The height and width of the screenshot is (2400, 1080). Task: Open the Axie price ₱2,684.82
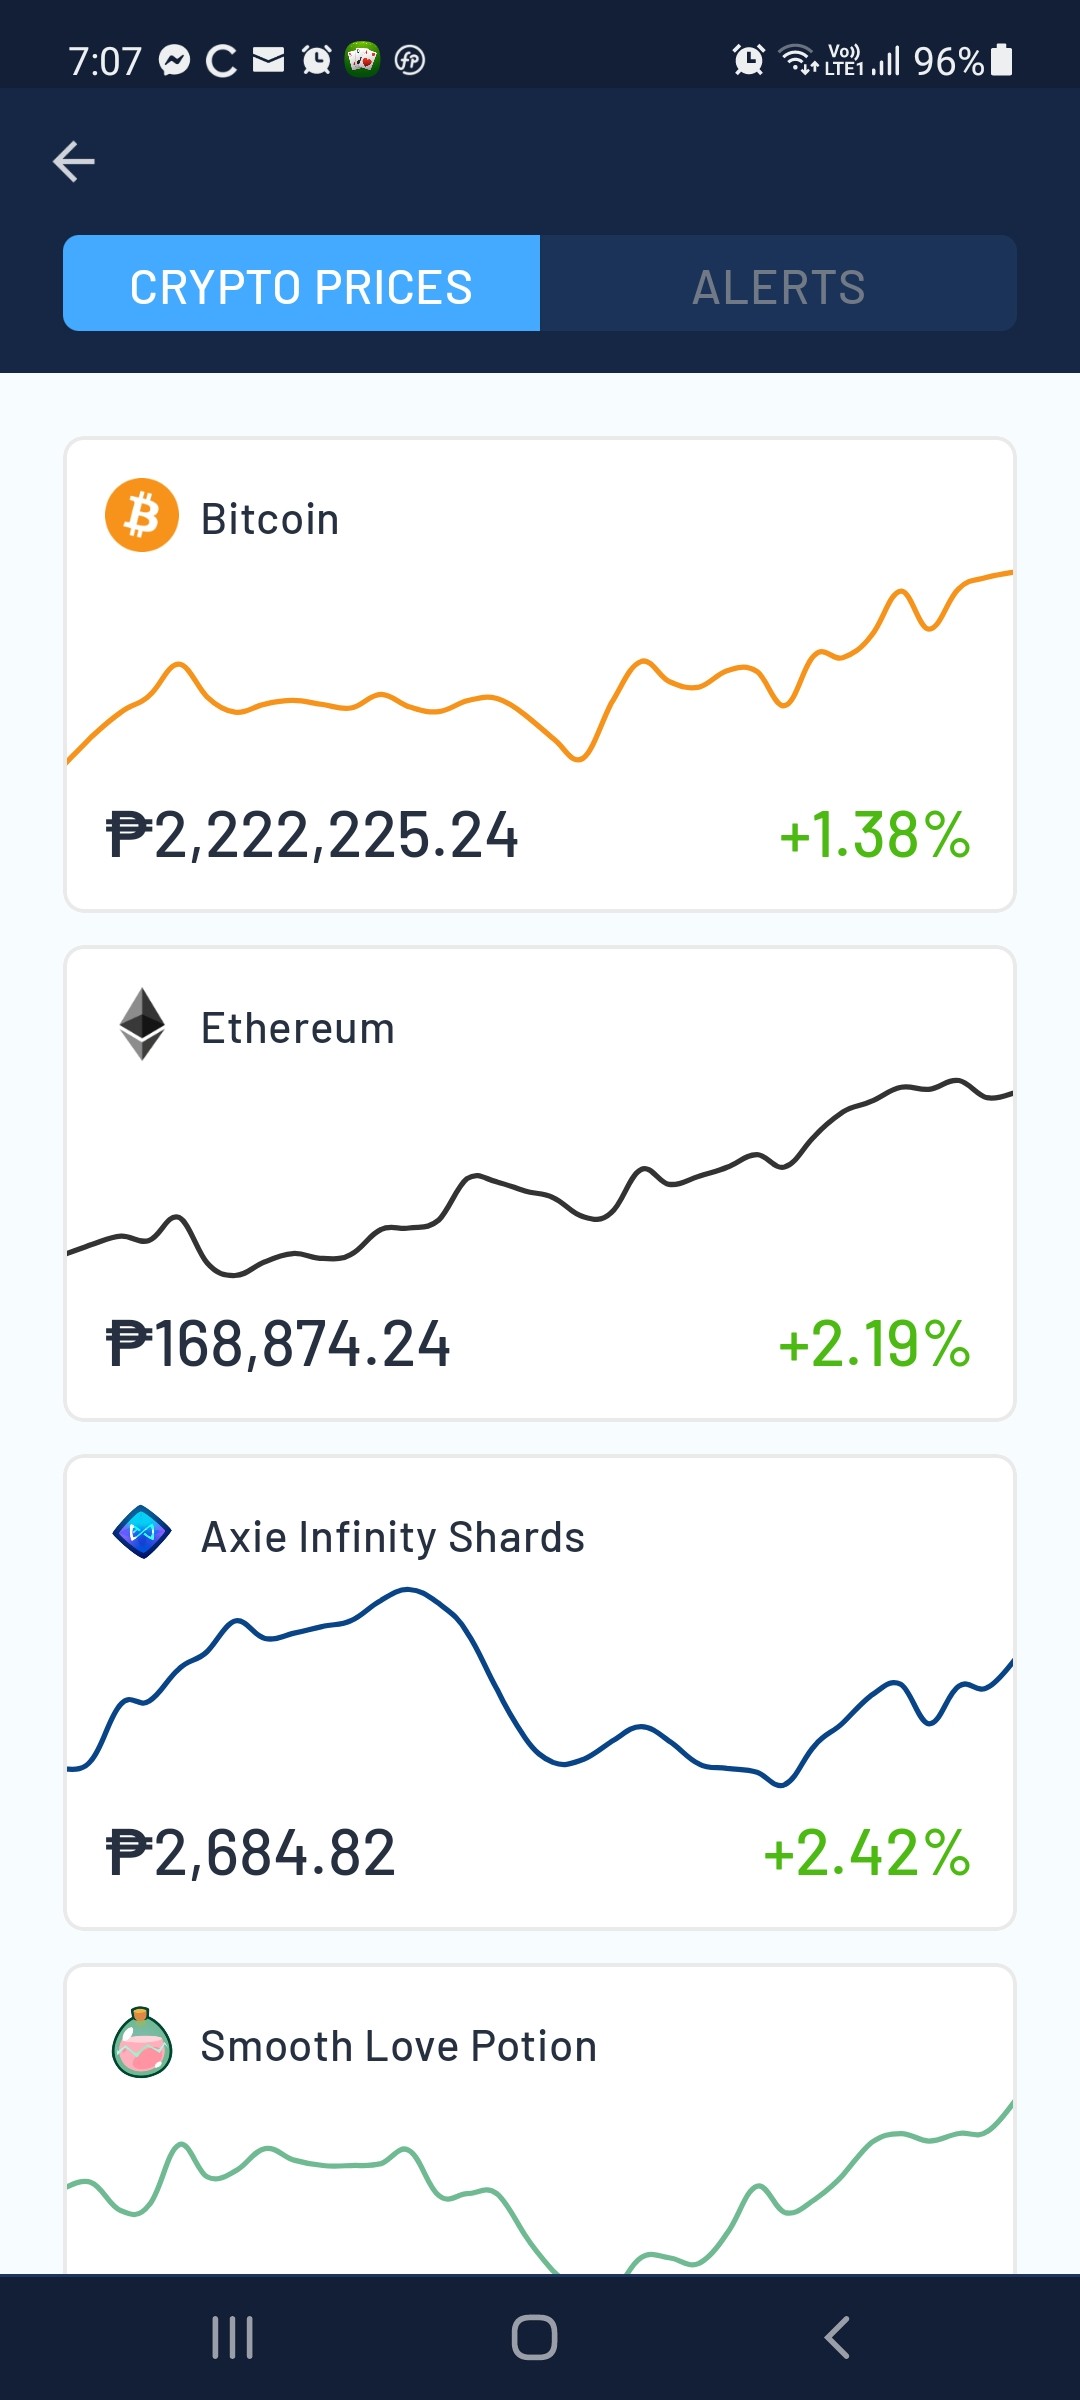point(251,1853)
